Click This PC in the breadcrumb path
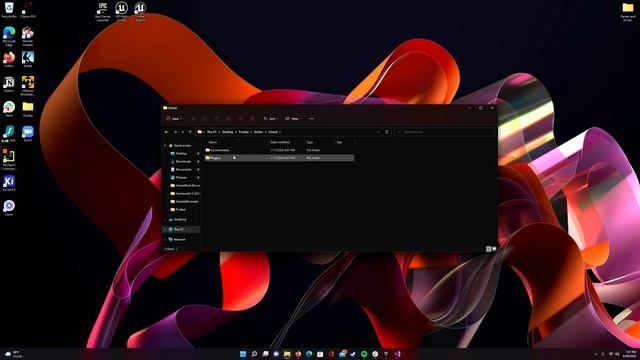This screenshot has height=360, width=640. 212,132
